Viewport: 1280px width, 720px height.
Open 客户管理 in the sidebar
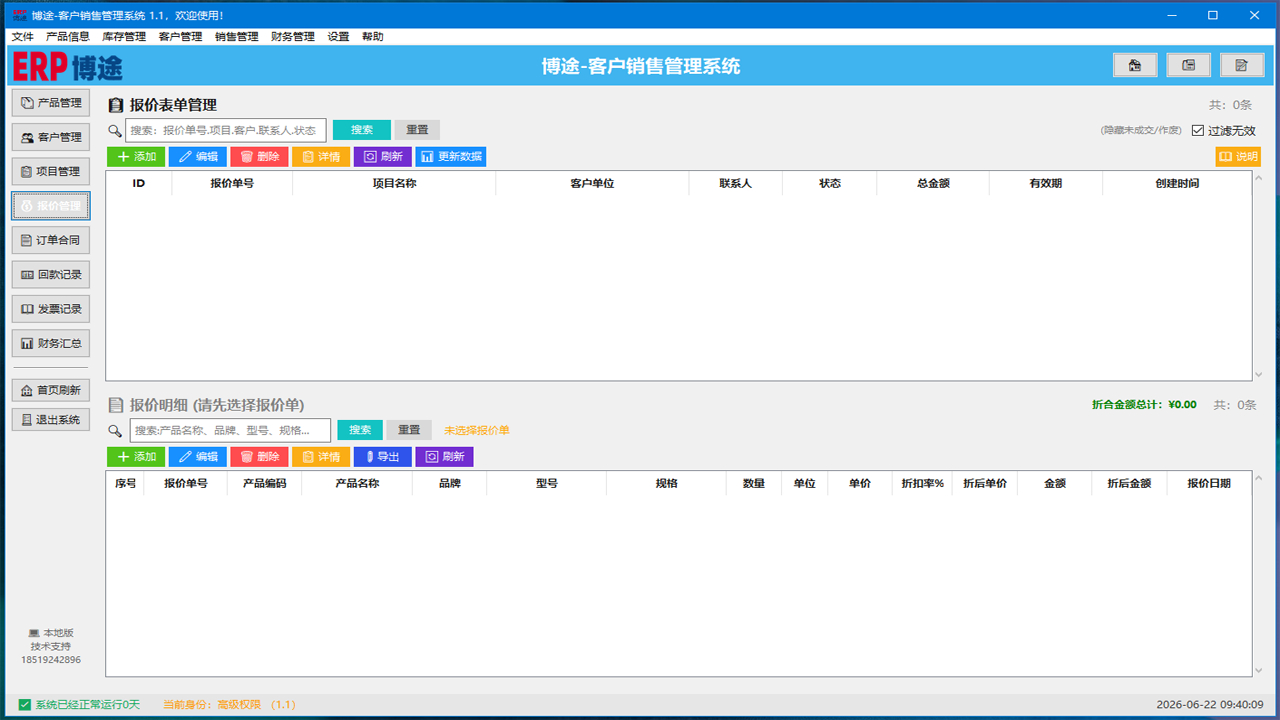(51, 137)
